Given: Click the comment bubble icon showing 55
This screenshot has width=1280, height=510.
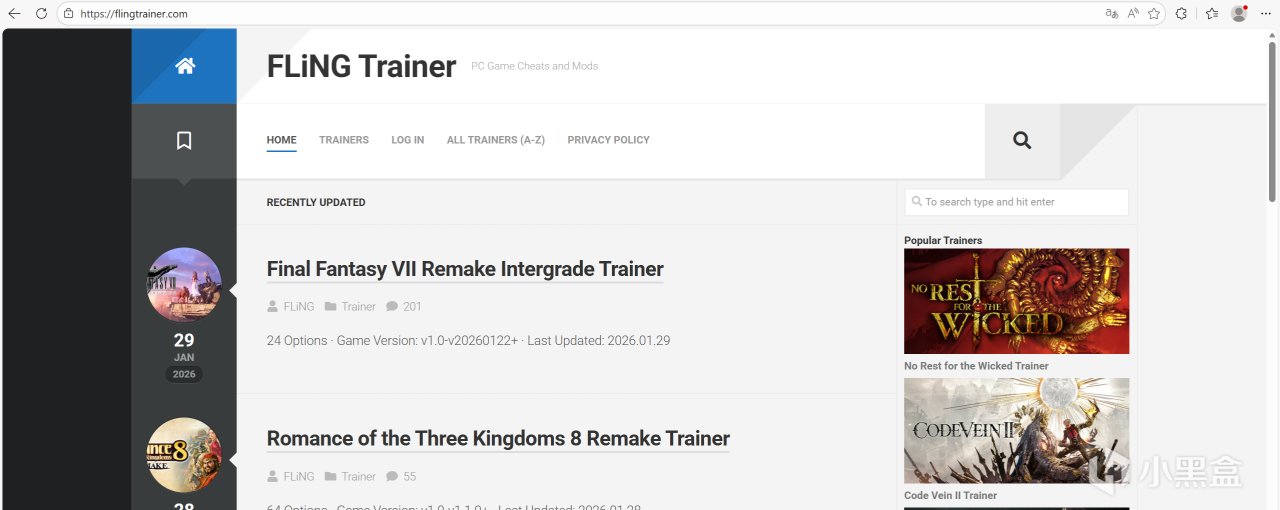Looking at the screenshot, I should point(392,476).
